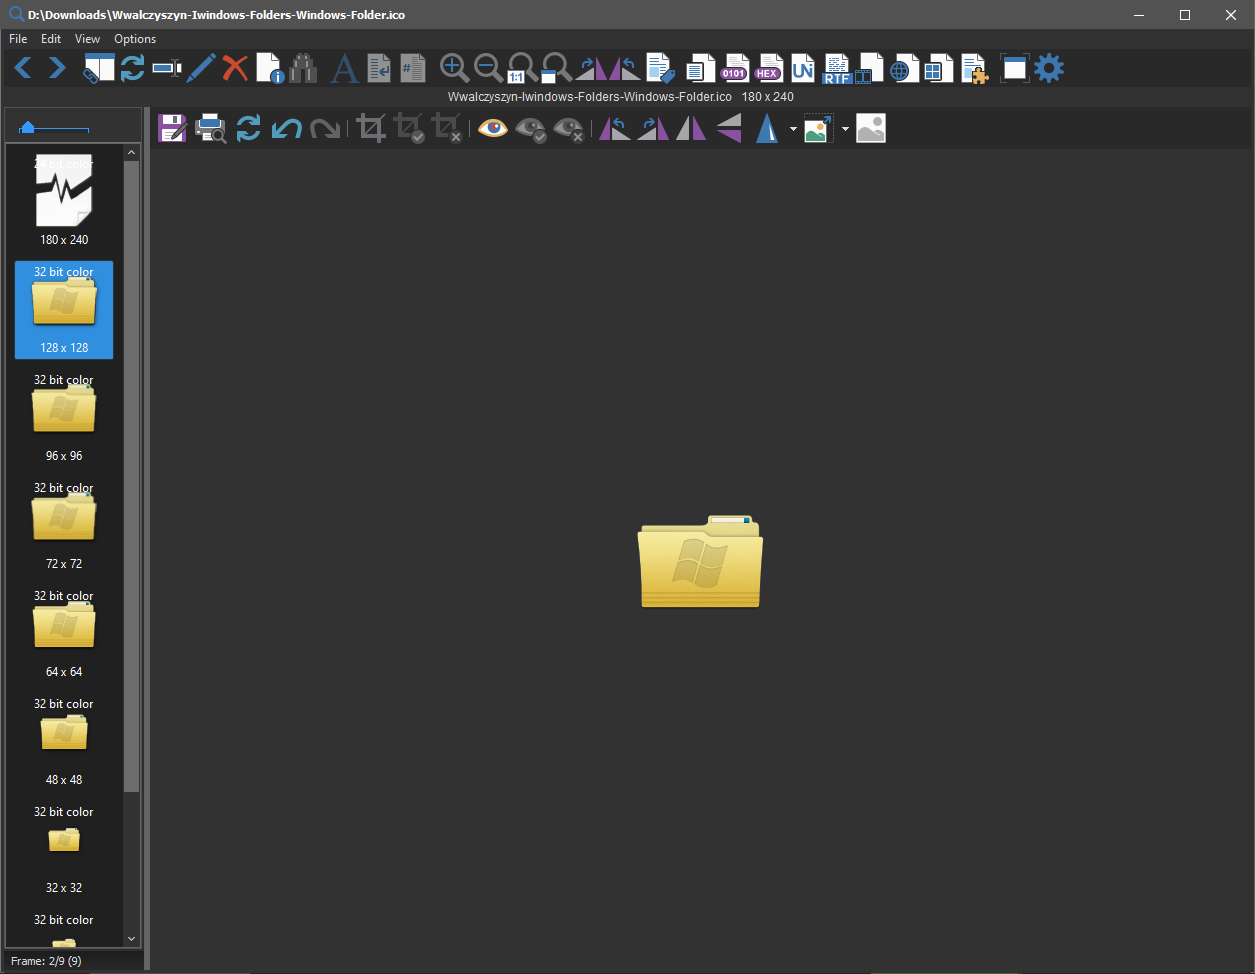Viewport: 1255px width, 974px height.
Task: Open the Options menu
Action: pyautogui.click(x=135, y=39)
